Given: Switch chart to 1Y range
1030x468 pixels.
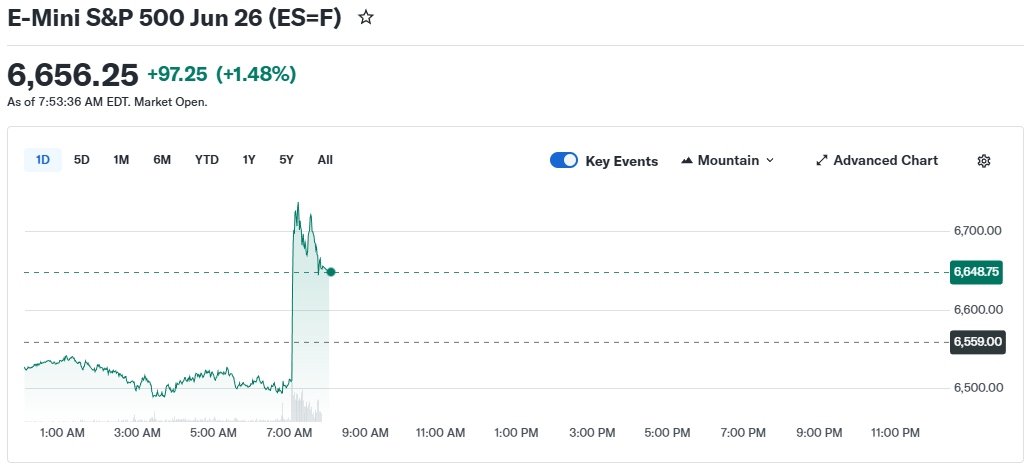Looking at the screenshot, I should point(249,160).
